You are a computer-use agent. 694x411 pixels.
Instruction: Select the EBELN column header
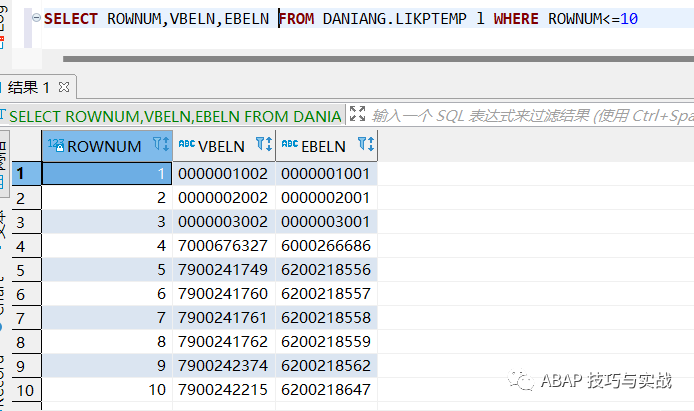[327, 146]
